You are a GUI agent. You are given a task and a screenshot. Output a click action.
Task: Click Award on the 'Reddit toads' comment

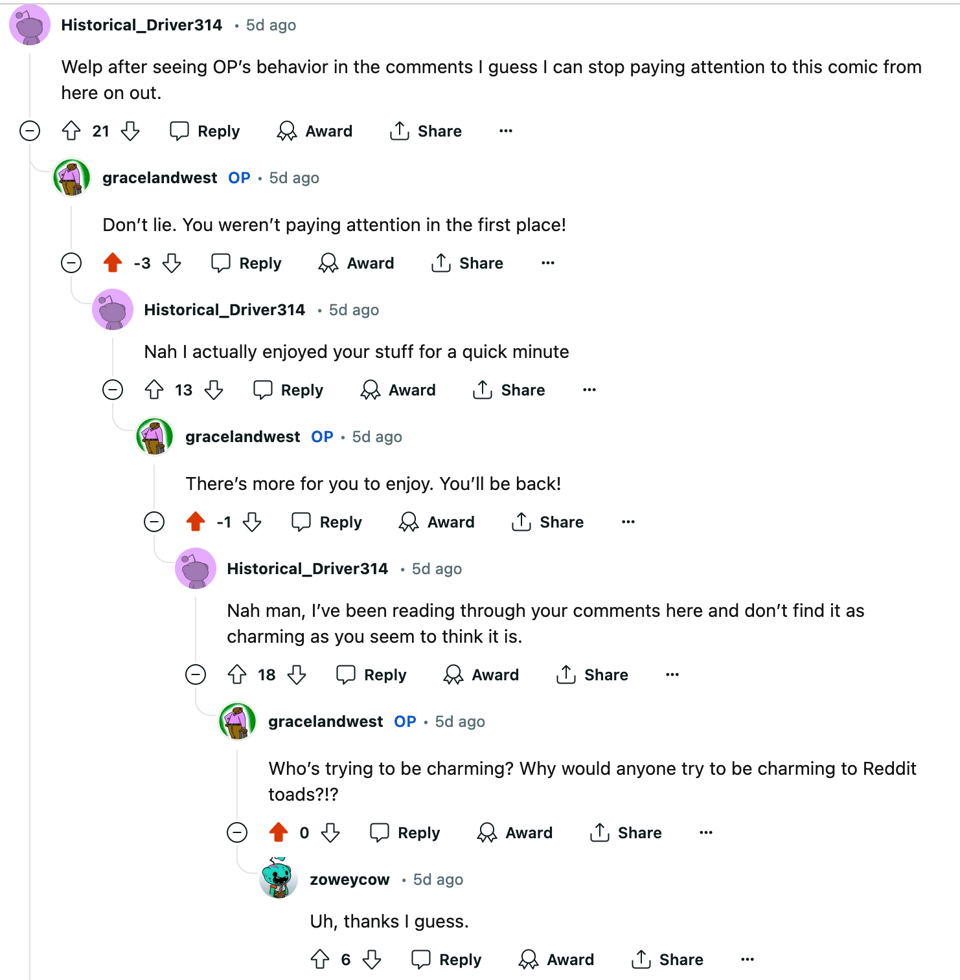click(x=515, y=833)
